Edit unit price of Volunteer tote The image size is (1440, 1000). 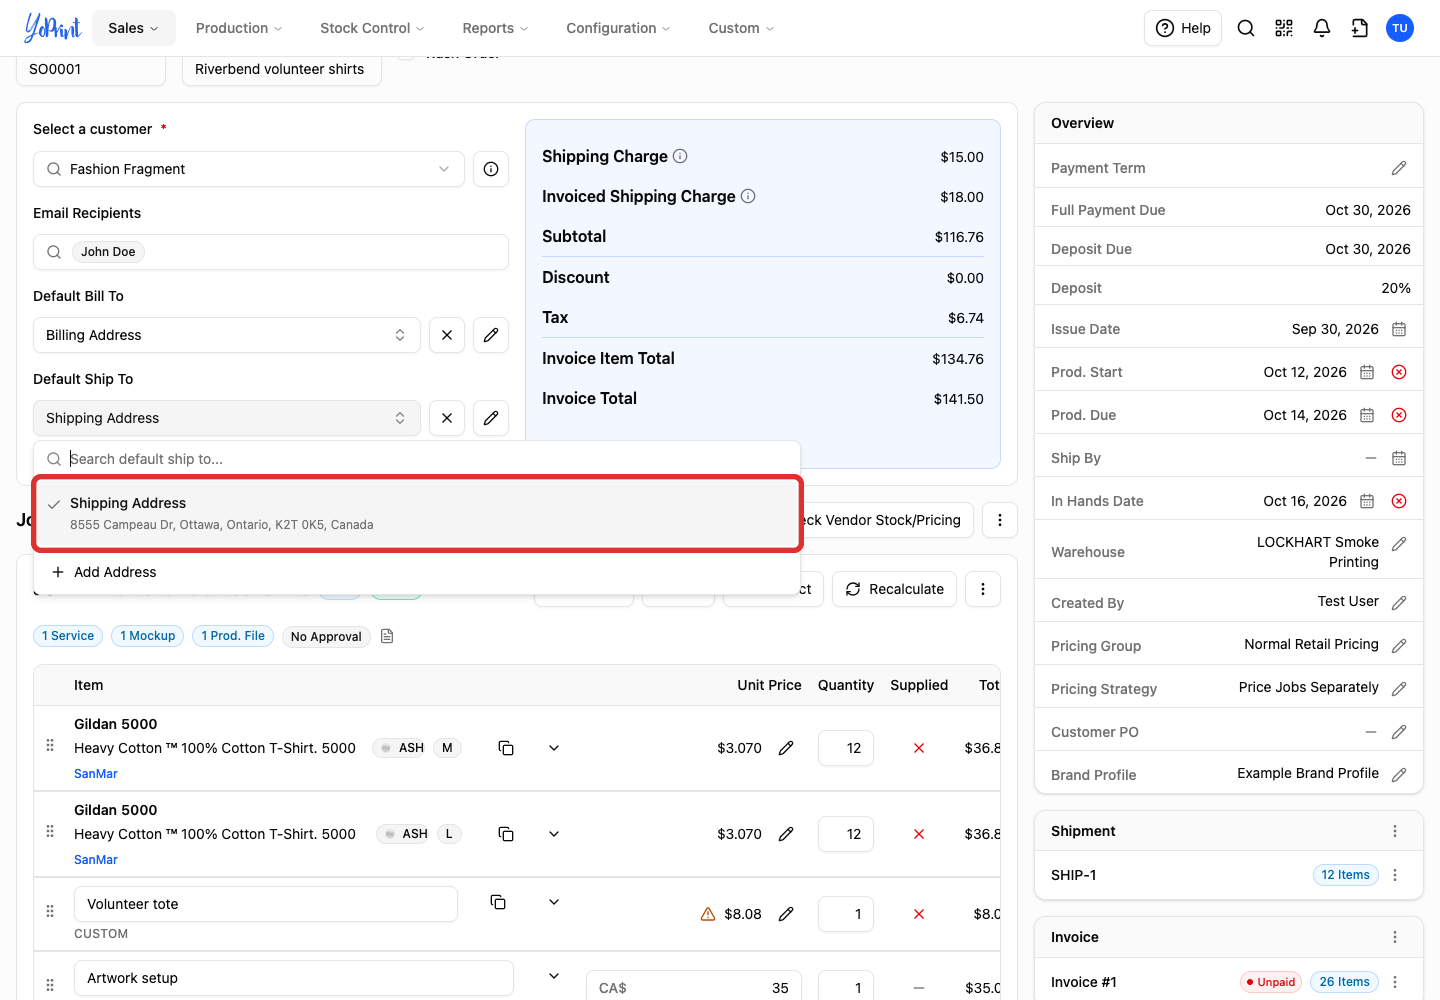tap(786, 914)
